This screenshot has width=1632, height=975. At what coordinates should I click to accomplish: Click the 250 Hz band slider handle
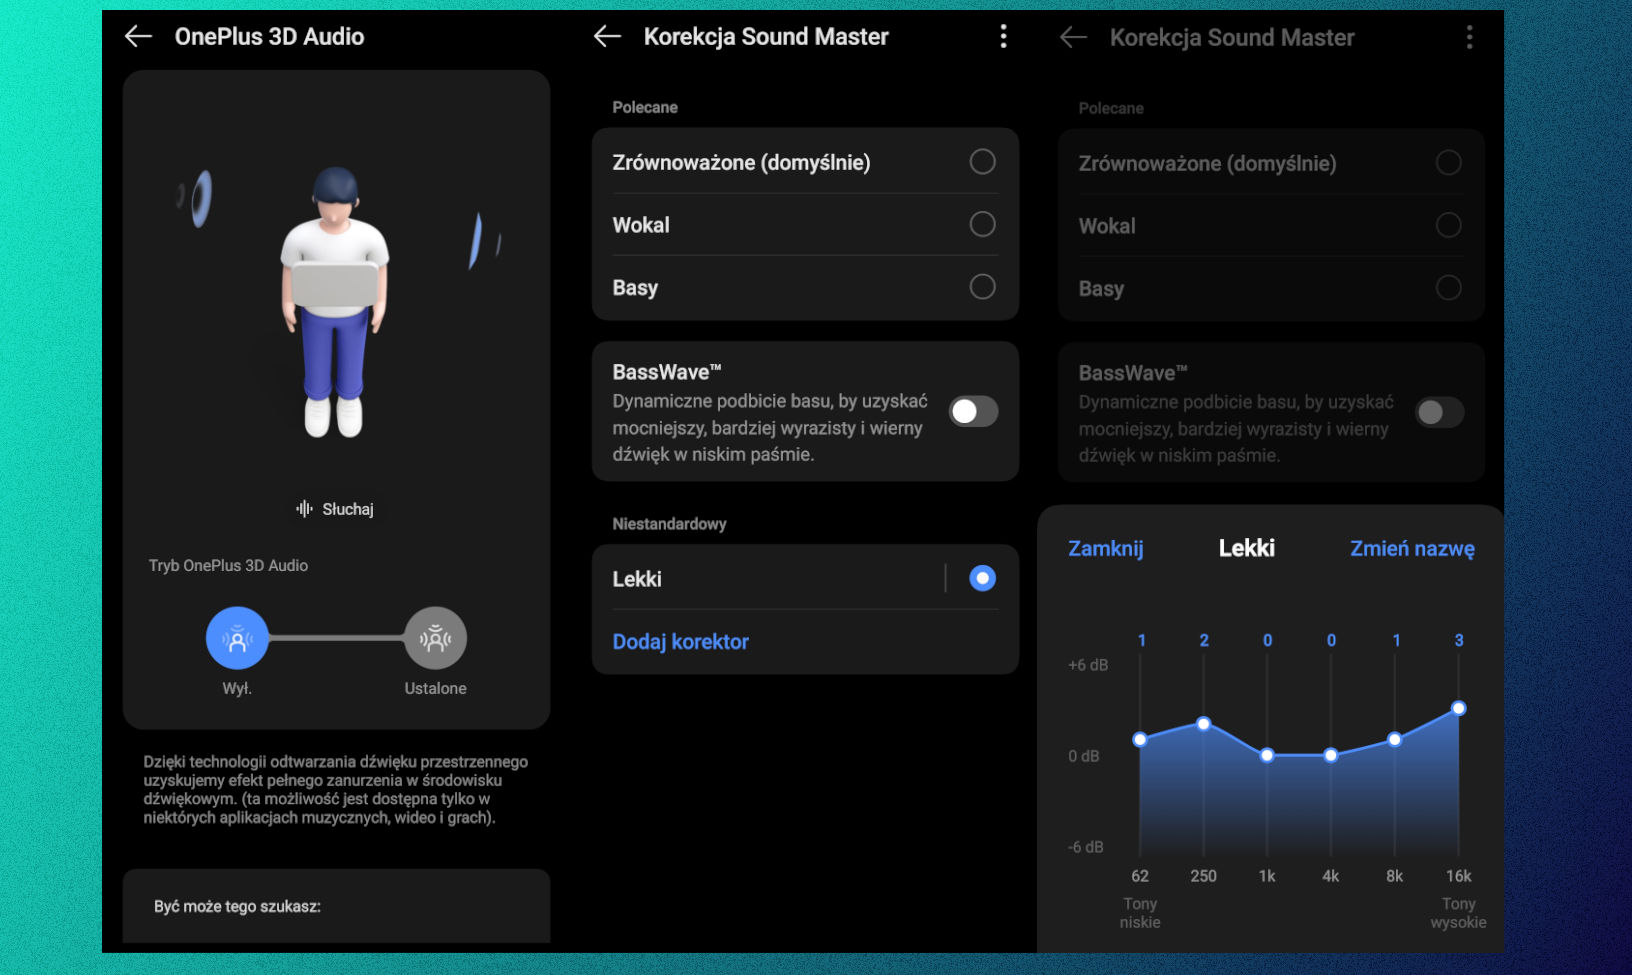pos(1204,724)
